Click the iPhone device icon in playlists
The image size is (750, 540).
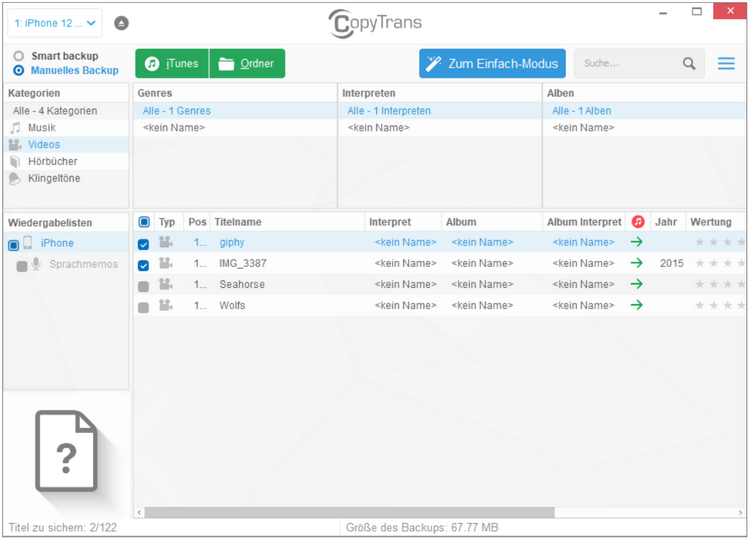coord(28,243)
